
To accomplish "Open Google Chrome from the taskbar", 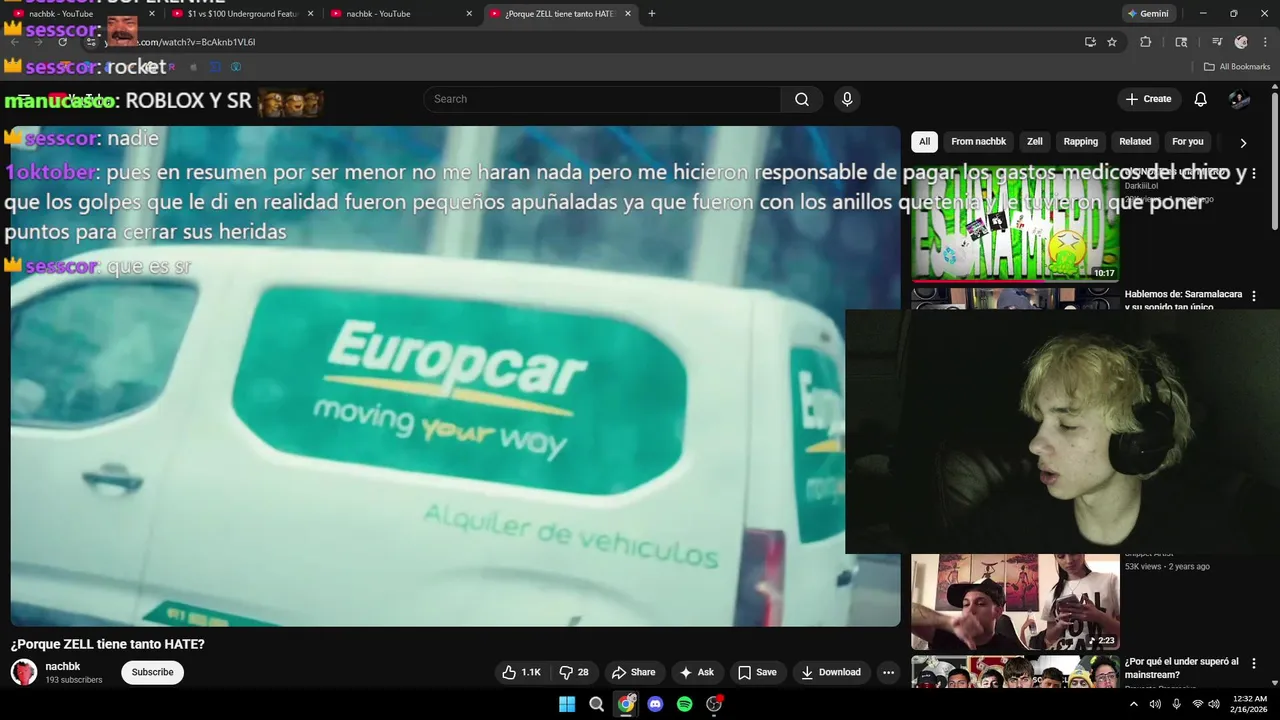I will pos(626,704).
